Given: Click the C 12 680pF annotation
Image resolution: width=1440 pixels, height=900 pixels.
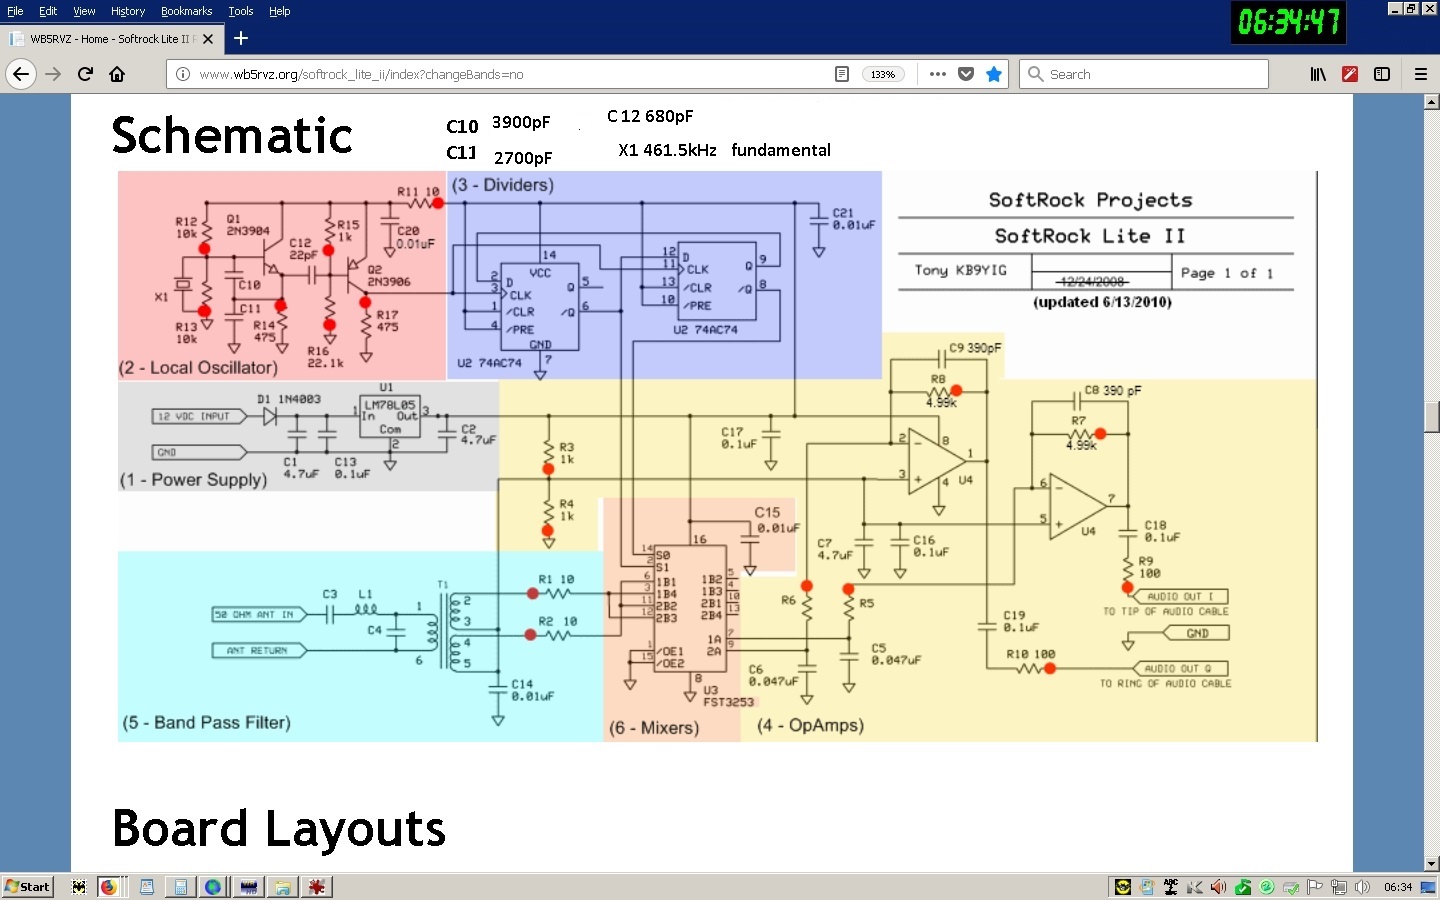Looking at the screenshot, I should (650, 116).
